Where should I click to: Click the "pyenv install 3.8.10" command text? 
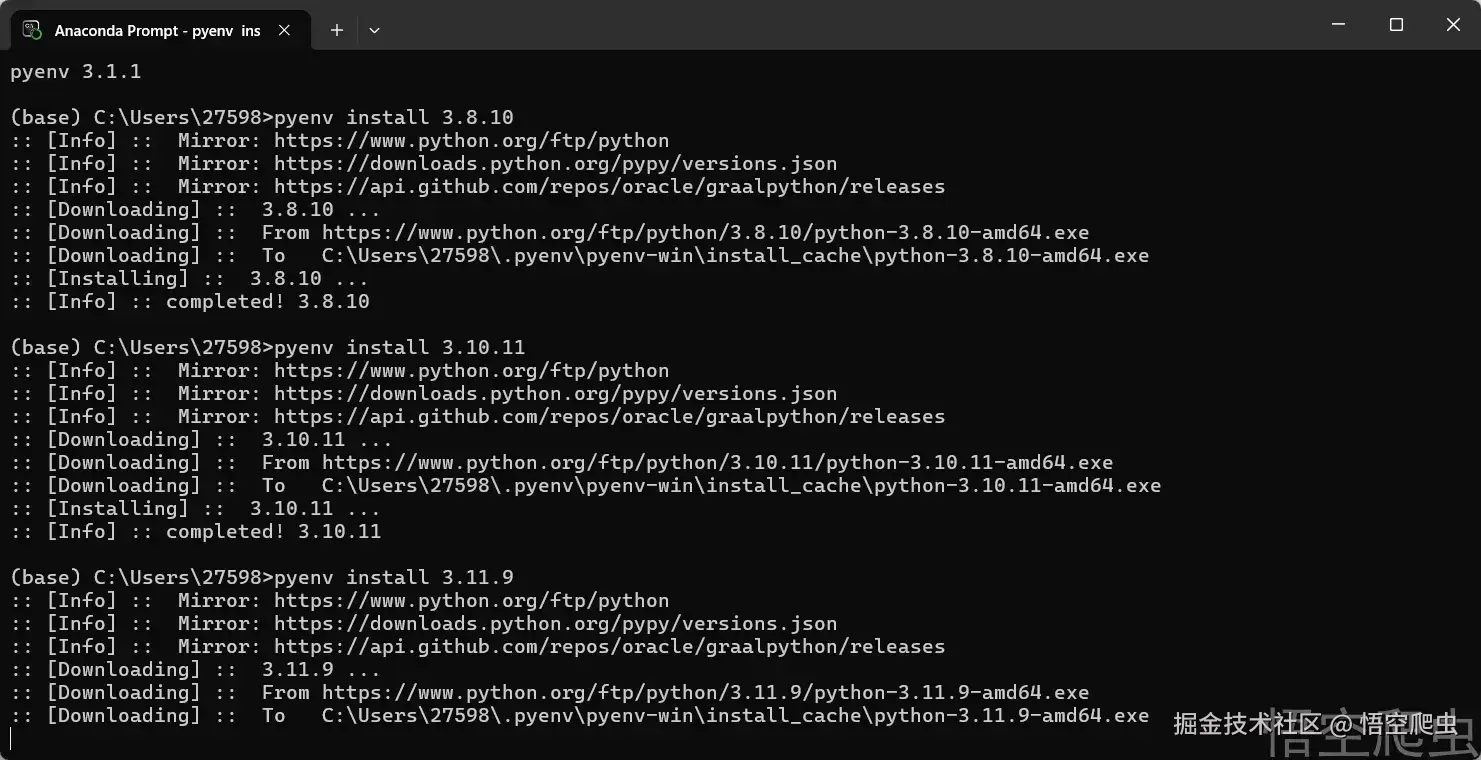coord(393,117)
